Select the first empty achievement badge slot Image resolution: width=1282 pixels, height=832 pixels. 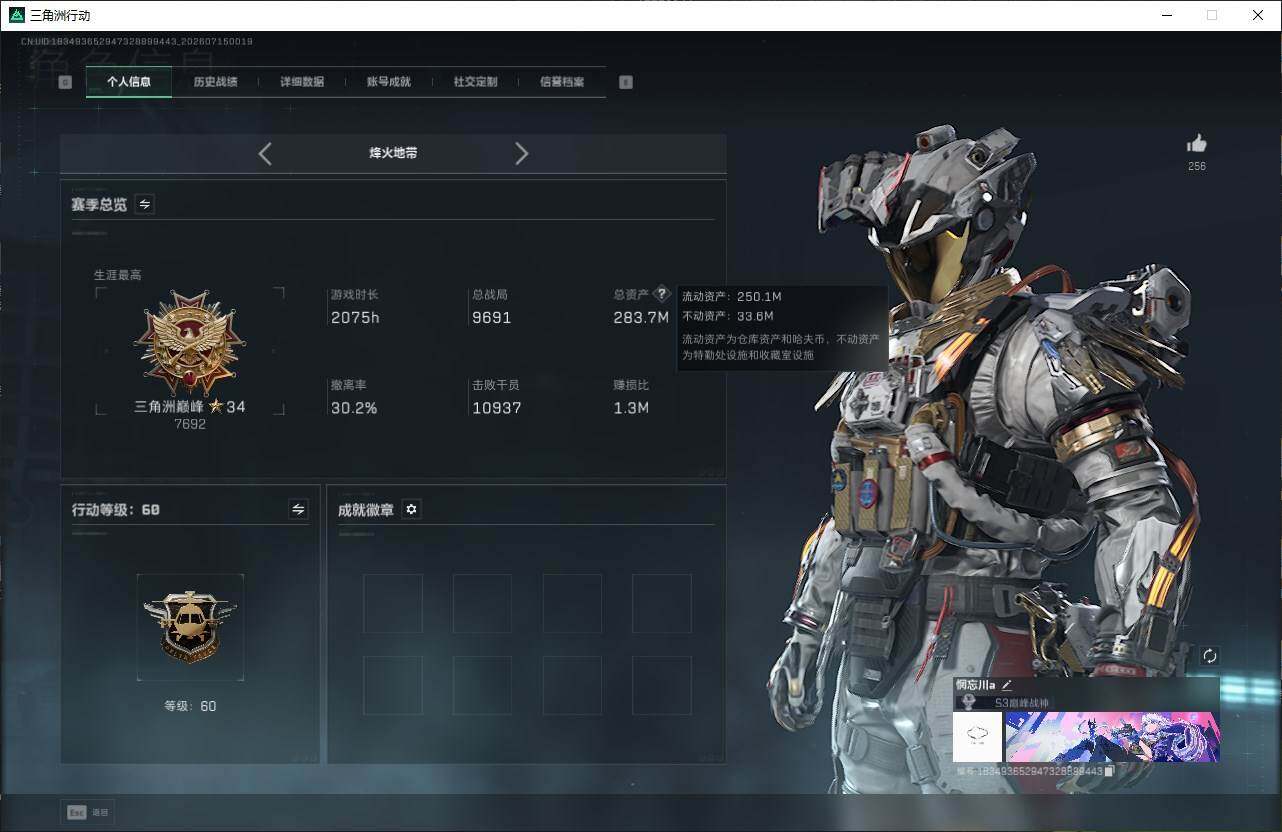click(x=393, y=603)
